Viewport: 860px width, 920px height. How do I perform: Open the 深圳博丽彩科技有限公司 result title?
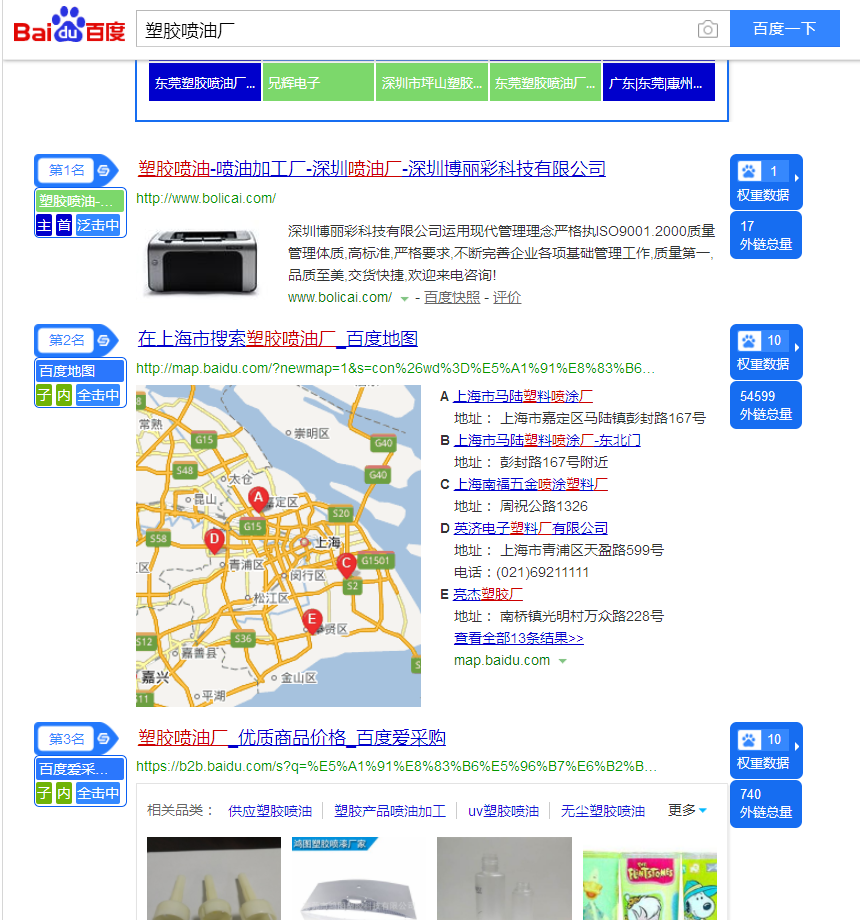371,169
